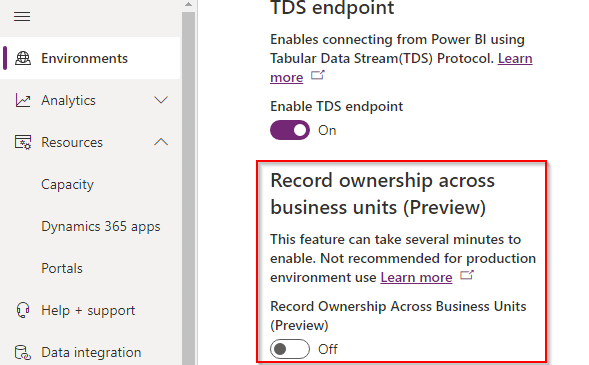Click the Data integration database icon

pos(23,353)
